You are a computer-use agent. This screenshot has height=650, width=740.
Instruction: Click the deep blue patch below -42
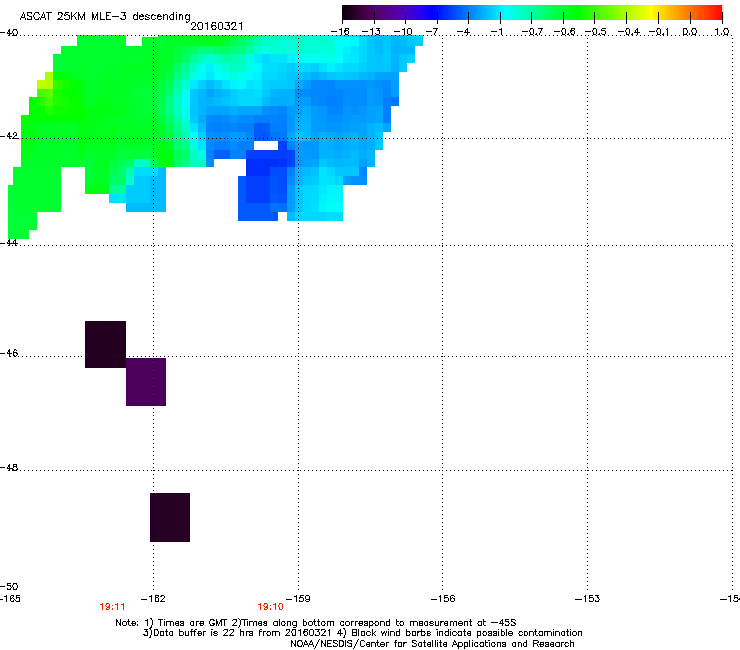(x=267, y=185)
